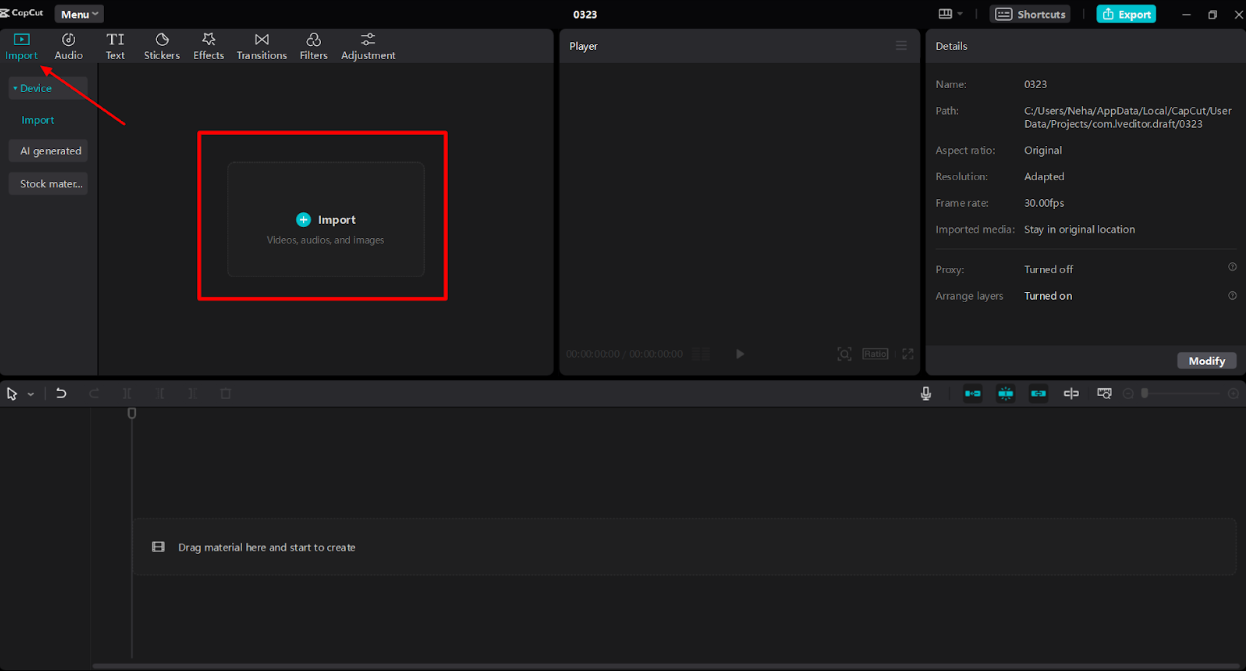This screenshot has height=672, width=1246.
Task: Undo the last action
Action: point(61,394)
